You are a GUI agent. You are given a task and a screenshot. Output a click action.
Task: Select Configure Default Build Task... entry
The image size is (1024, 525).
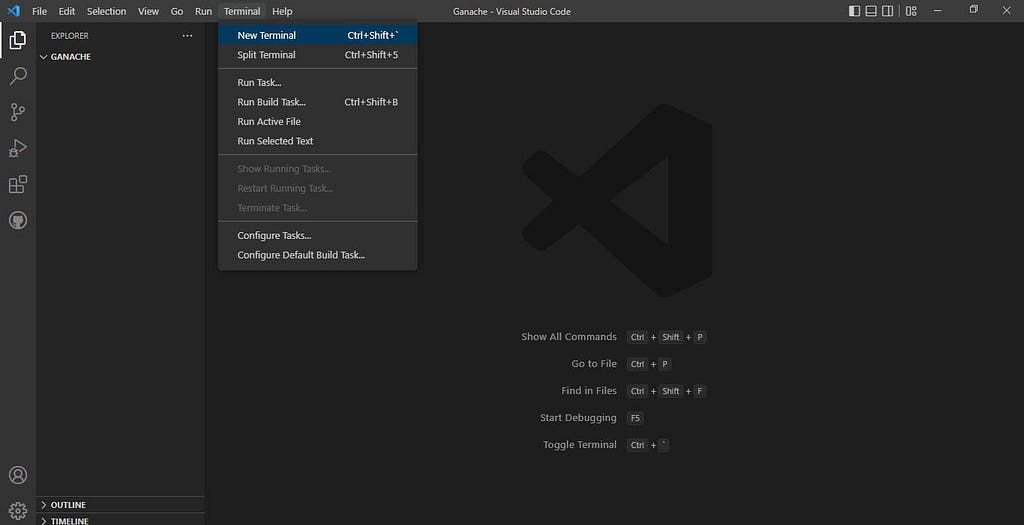318,255
